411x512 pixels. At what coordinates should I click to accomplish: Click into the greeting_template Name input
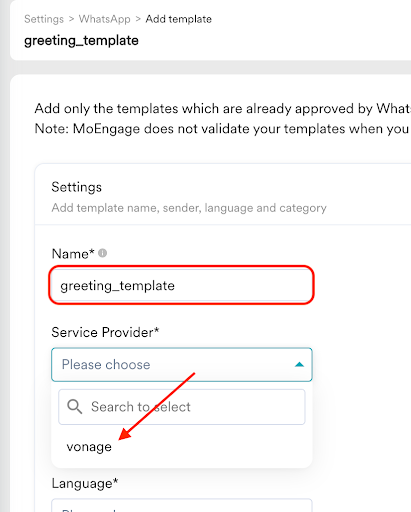pos(181,285)
